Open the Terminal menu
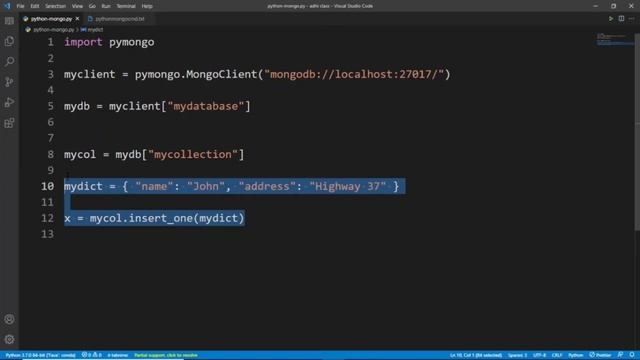This screenshot has width=640, height=360. click(x=126, y=6)
